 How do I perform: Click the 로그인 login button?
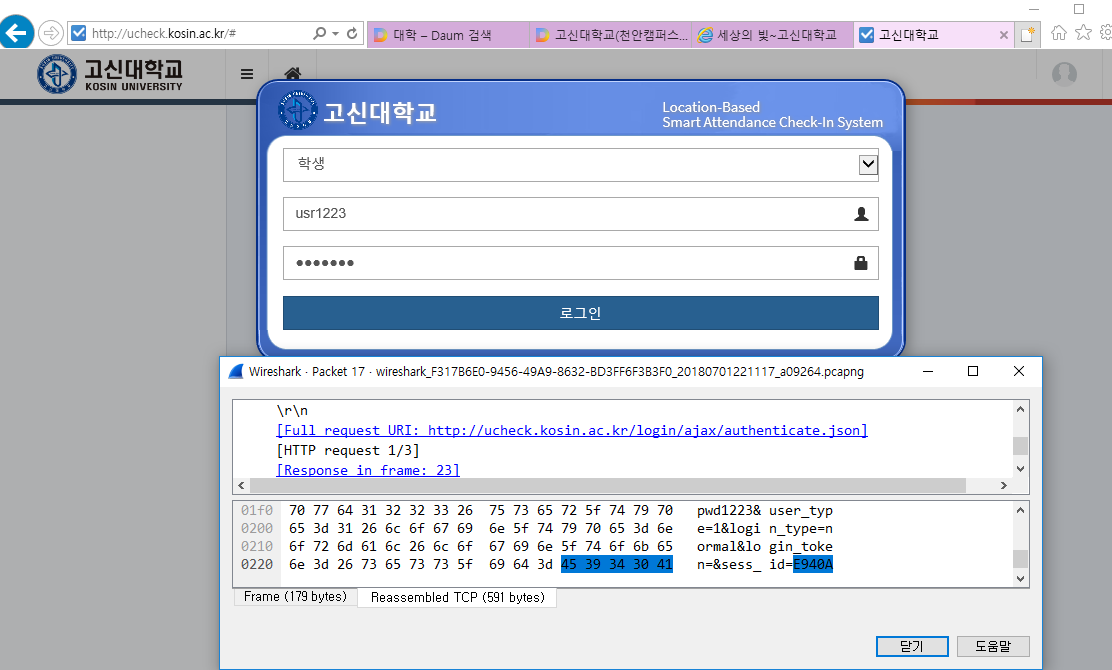[580, 313]
